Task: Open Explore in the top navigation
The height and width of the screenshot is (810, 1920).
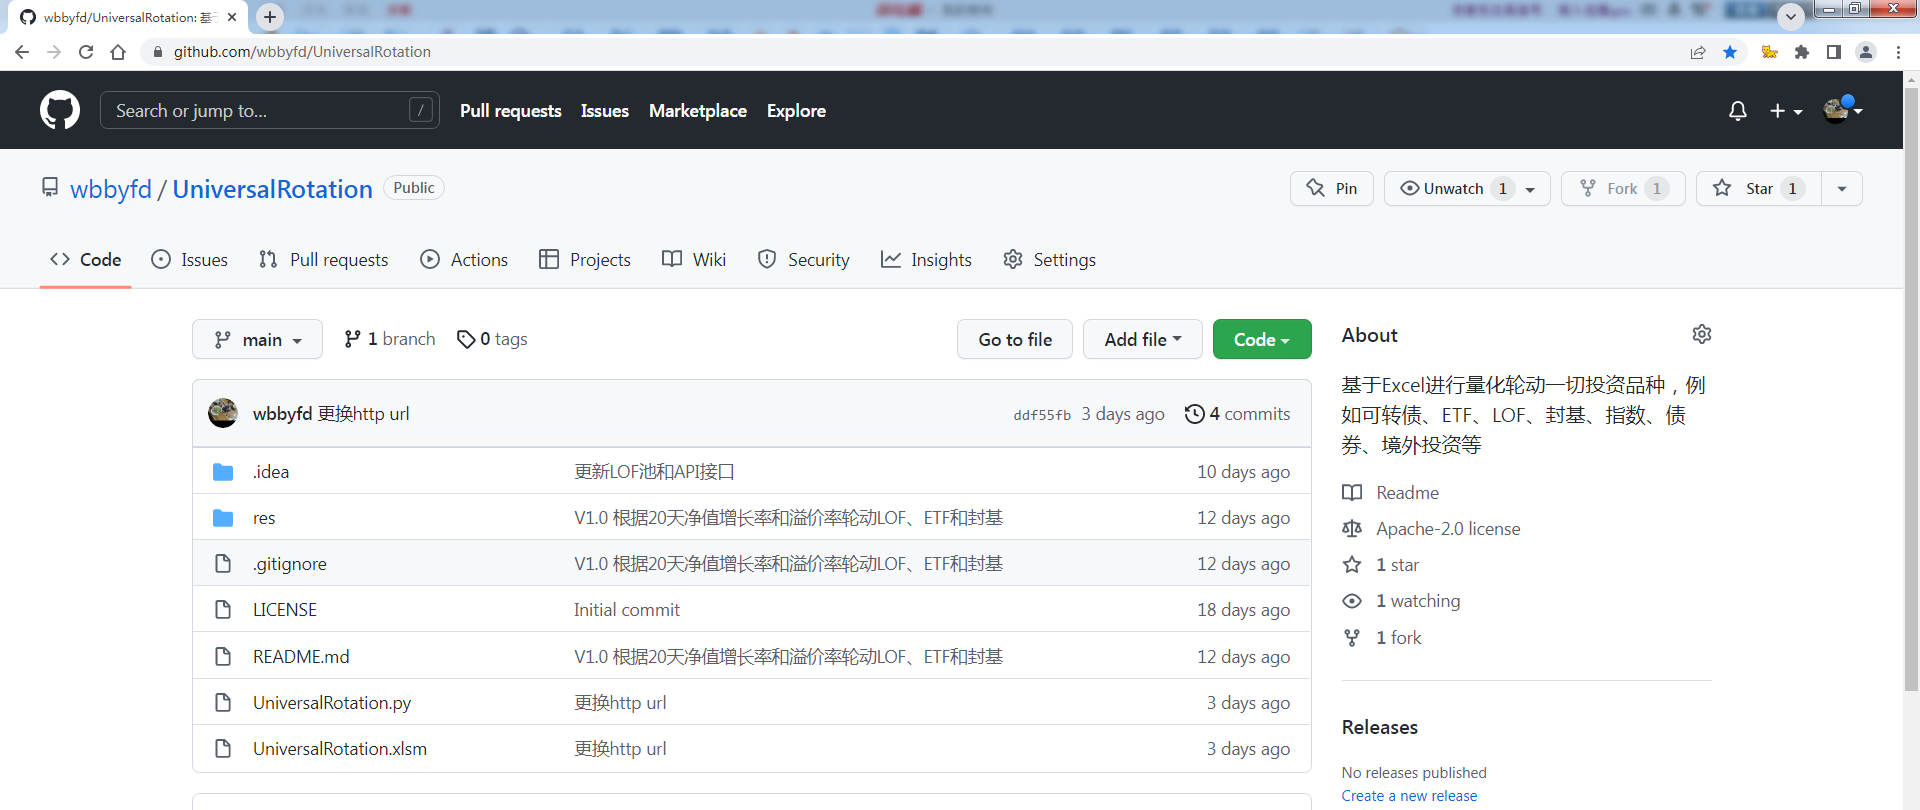Action: coord(796,111)
